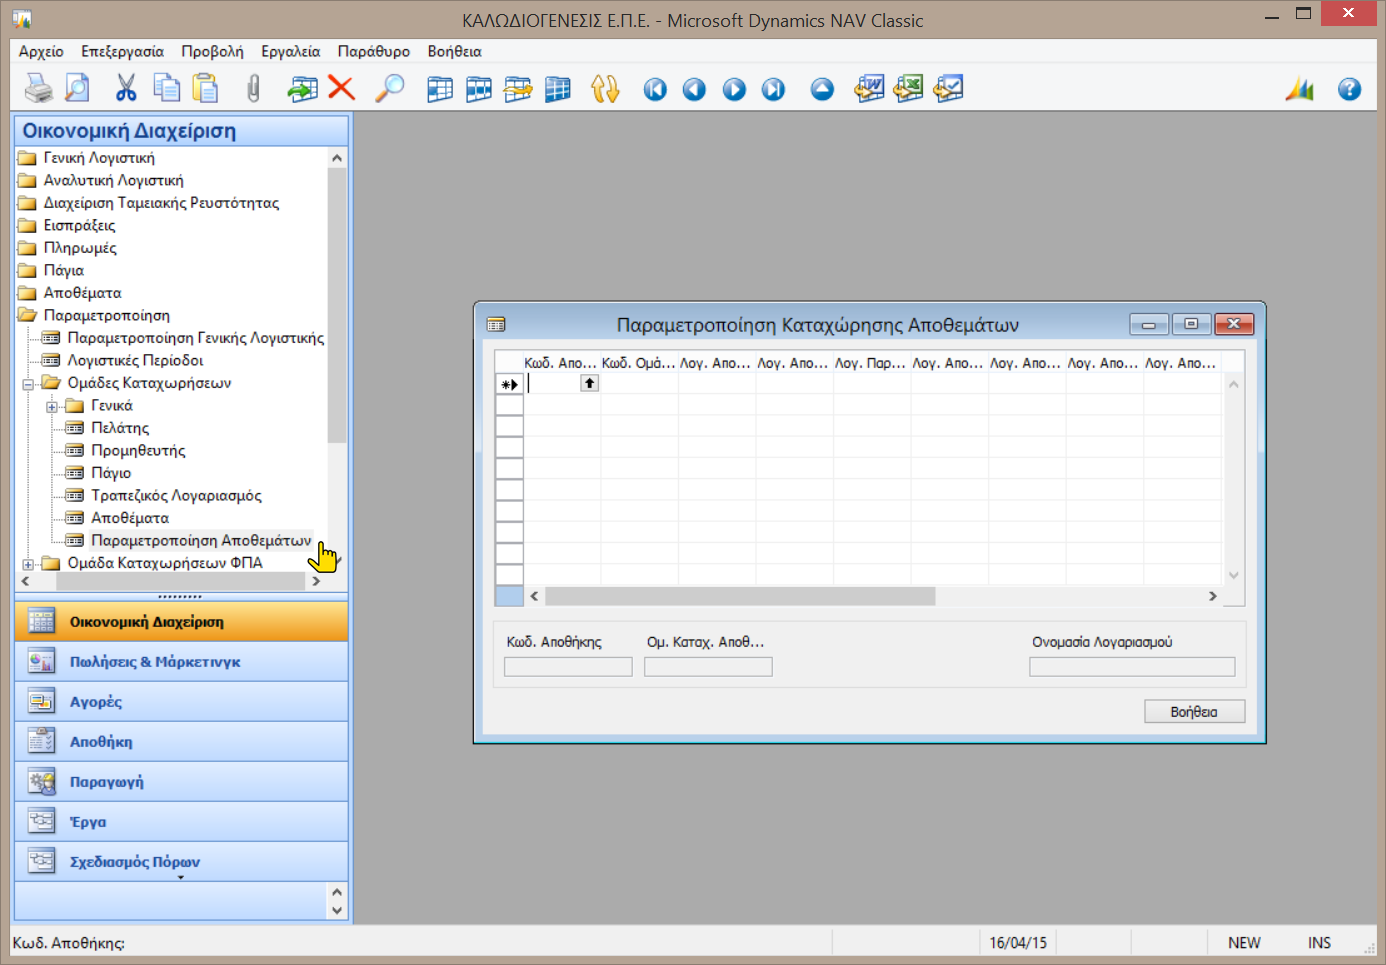This screenshot has height=965, width=1386.
Task: Select the Εισπράξεις folder
Action: 79,225
